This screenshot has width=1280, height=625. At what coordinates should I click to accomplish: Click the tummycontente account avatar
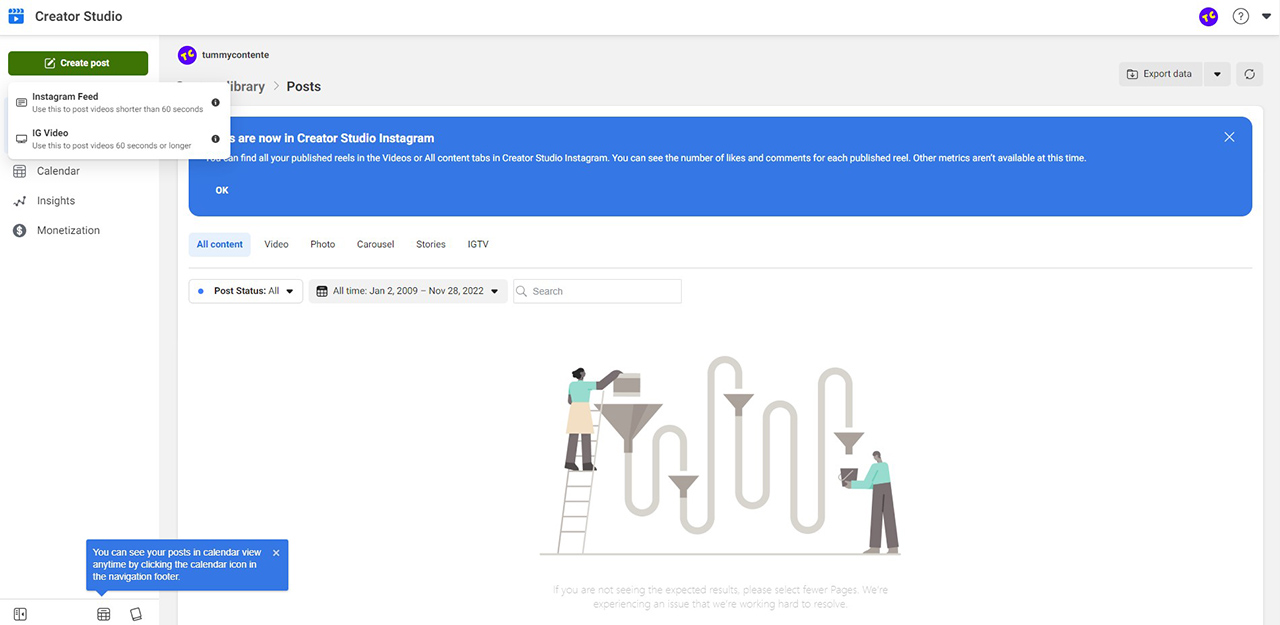click(186, 55)
